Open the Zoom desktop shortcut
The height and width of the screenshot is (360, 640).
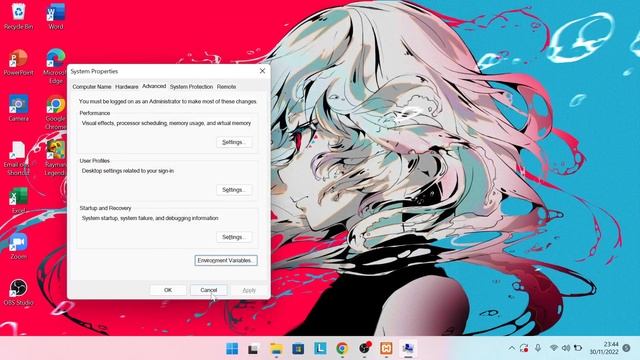18,247
